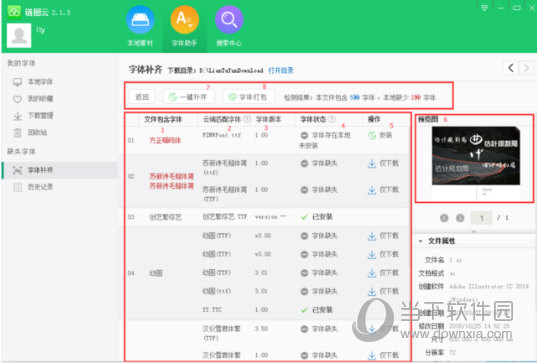Click 已安装 status of 创艺繁综艺
Screen dimensions: 537x363
click(x=316, y=217)
